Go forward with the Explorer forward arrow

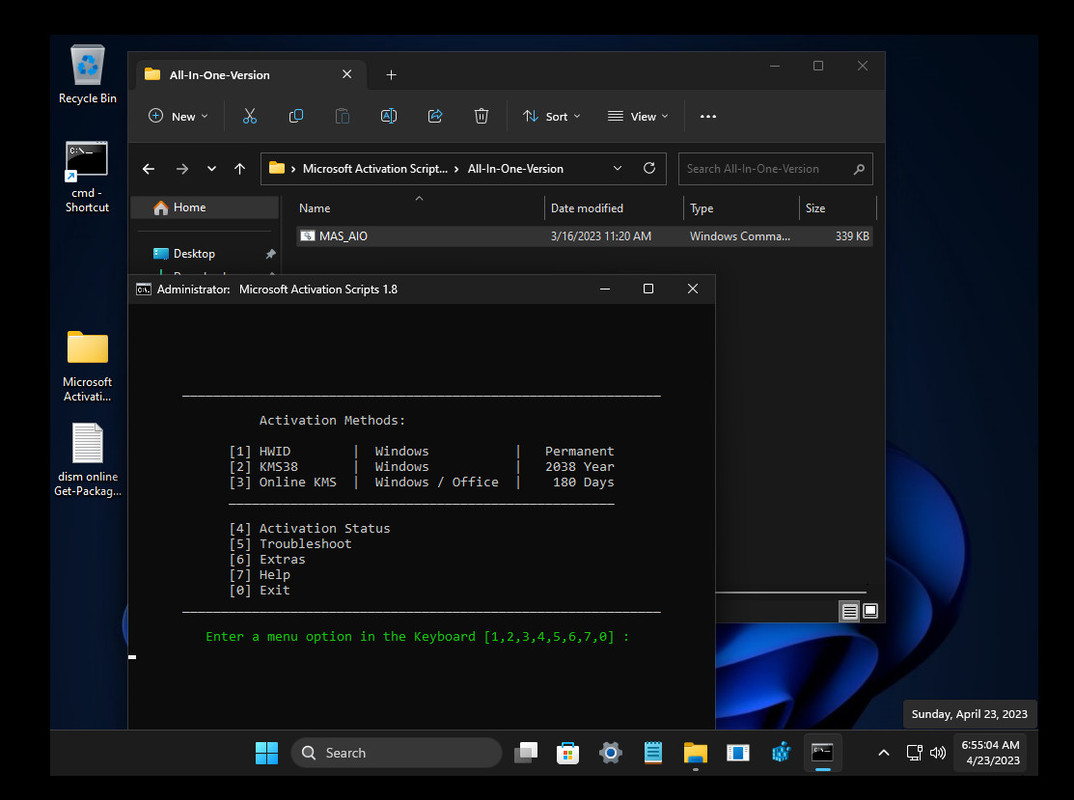point(182,168)
